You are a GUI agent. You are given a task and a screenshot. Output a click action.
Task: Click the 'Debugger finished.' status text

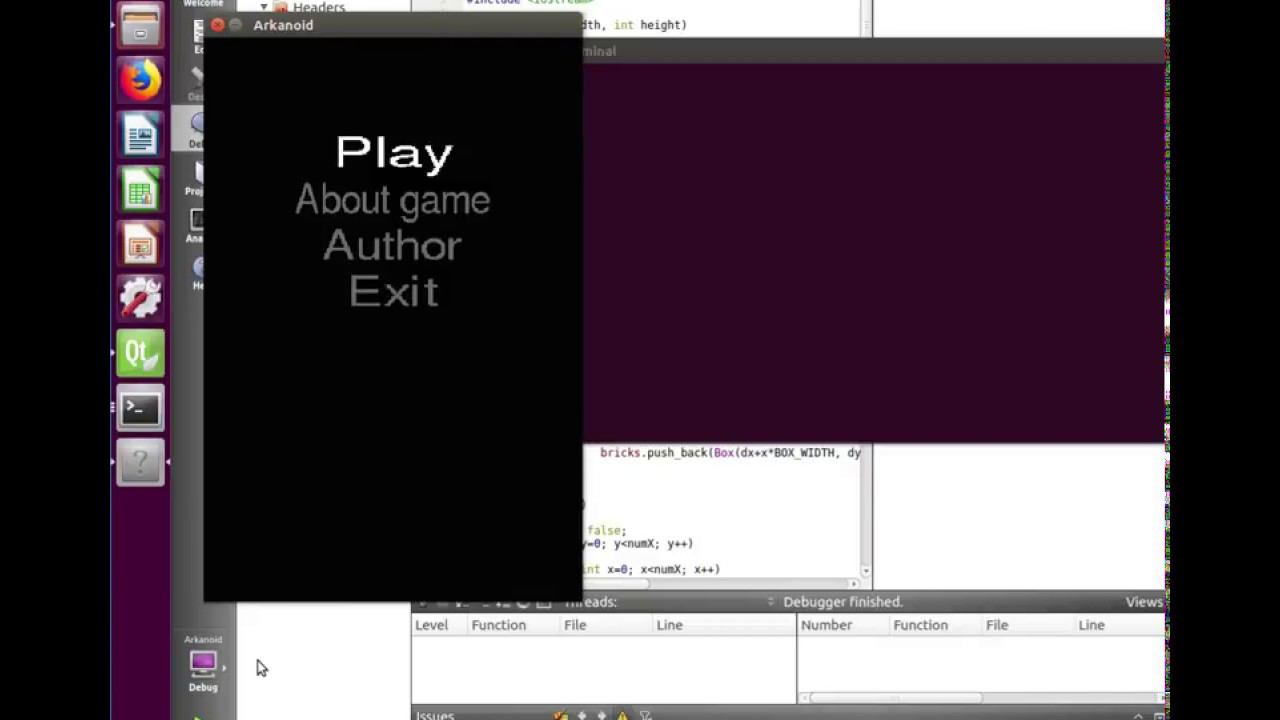click(x=843, y=602)
